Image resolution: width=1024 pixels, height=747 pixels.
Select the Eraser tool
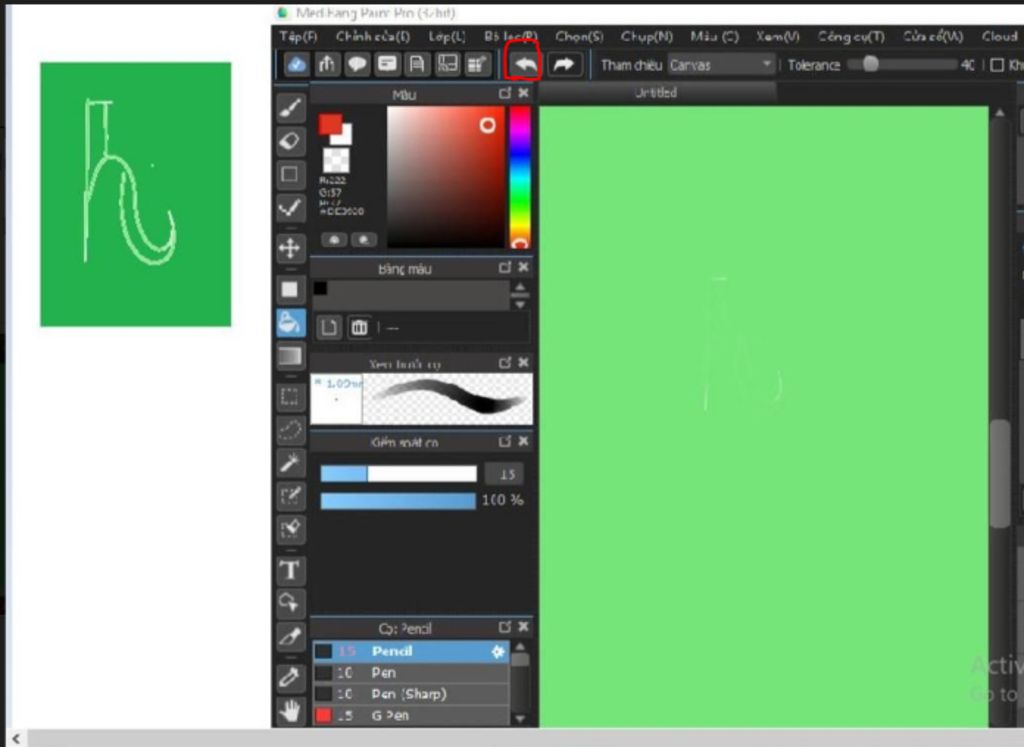(x=291, y=141)
